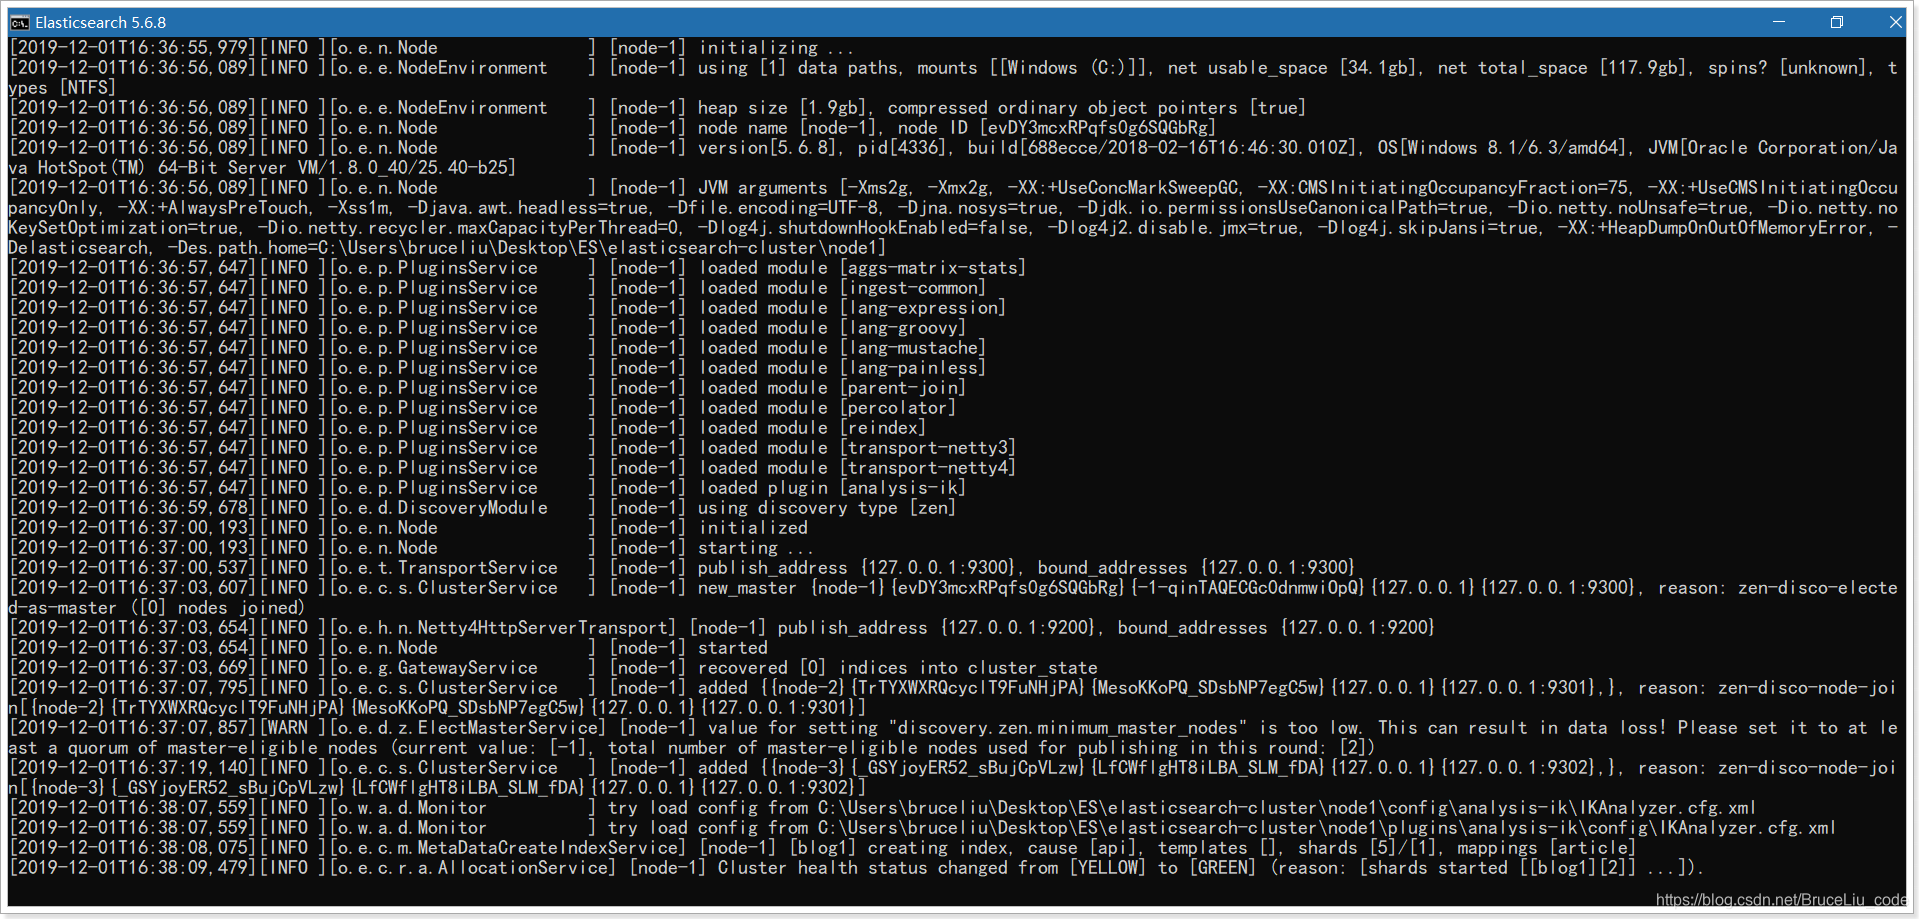Image resolution: width=1919 pixels, height=919 pixels.
Task: Click node ID 'evDY3mcxRPqfsOg6SQGbRg' text
Action: point(1098,128)
